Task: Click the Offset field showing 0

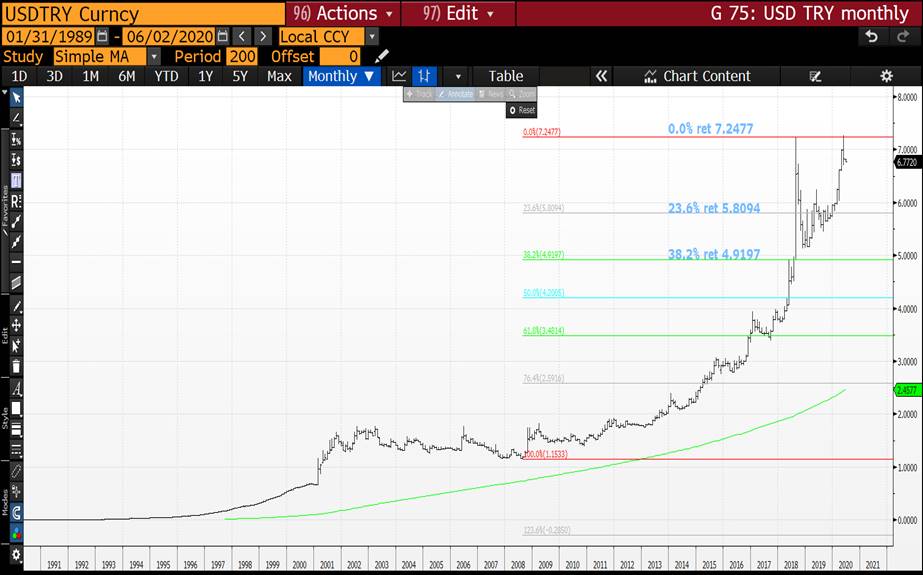Action: coord(340,56)
